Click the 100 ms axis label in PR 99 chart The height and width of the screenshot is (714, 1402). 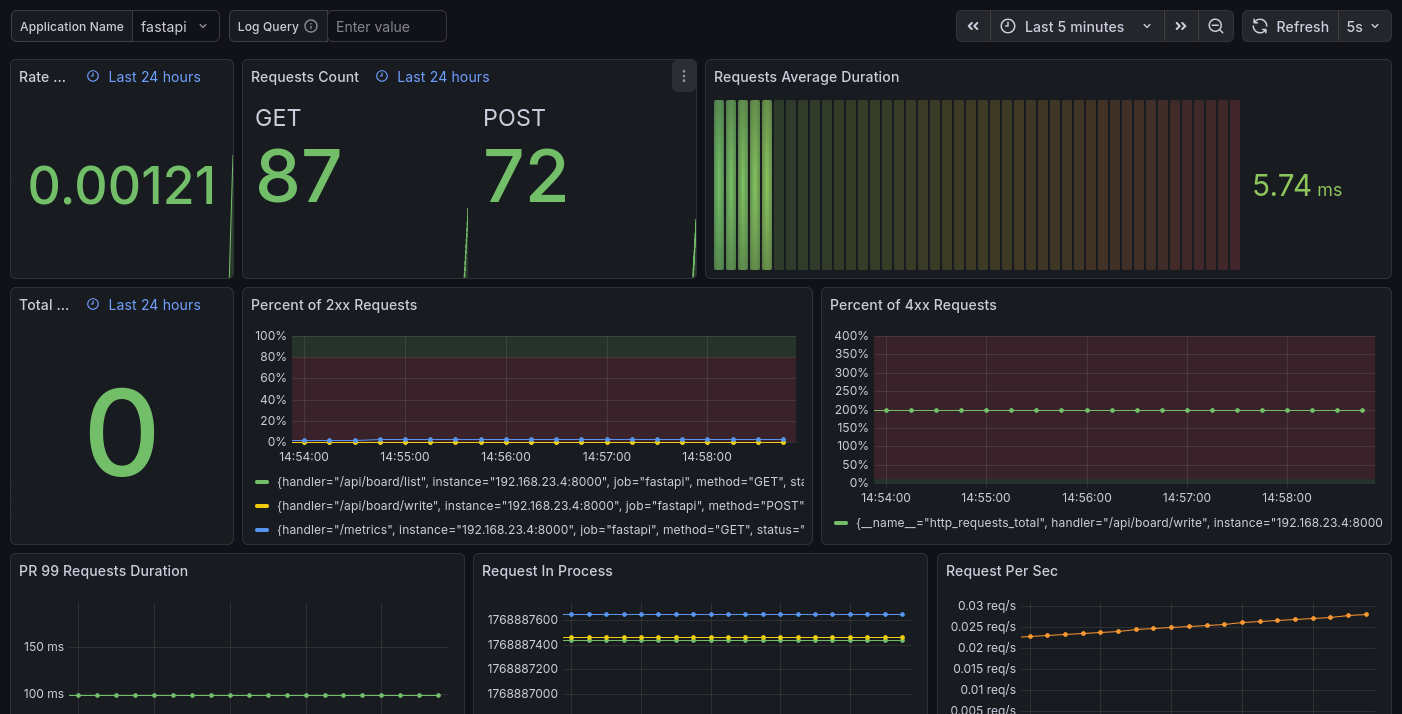coord(44,694)
